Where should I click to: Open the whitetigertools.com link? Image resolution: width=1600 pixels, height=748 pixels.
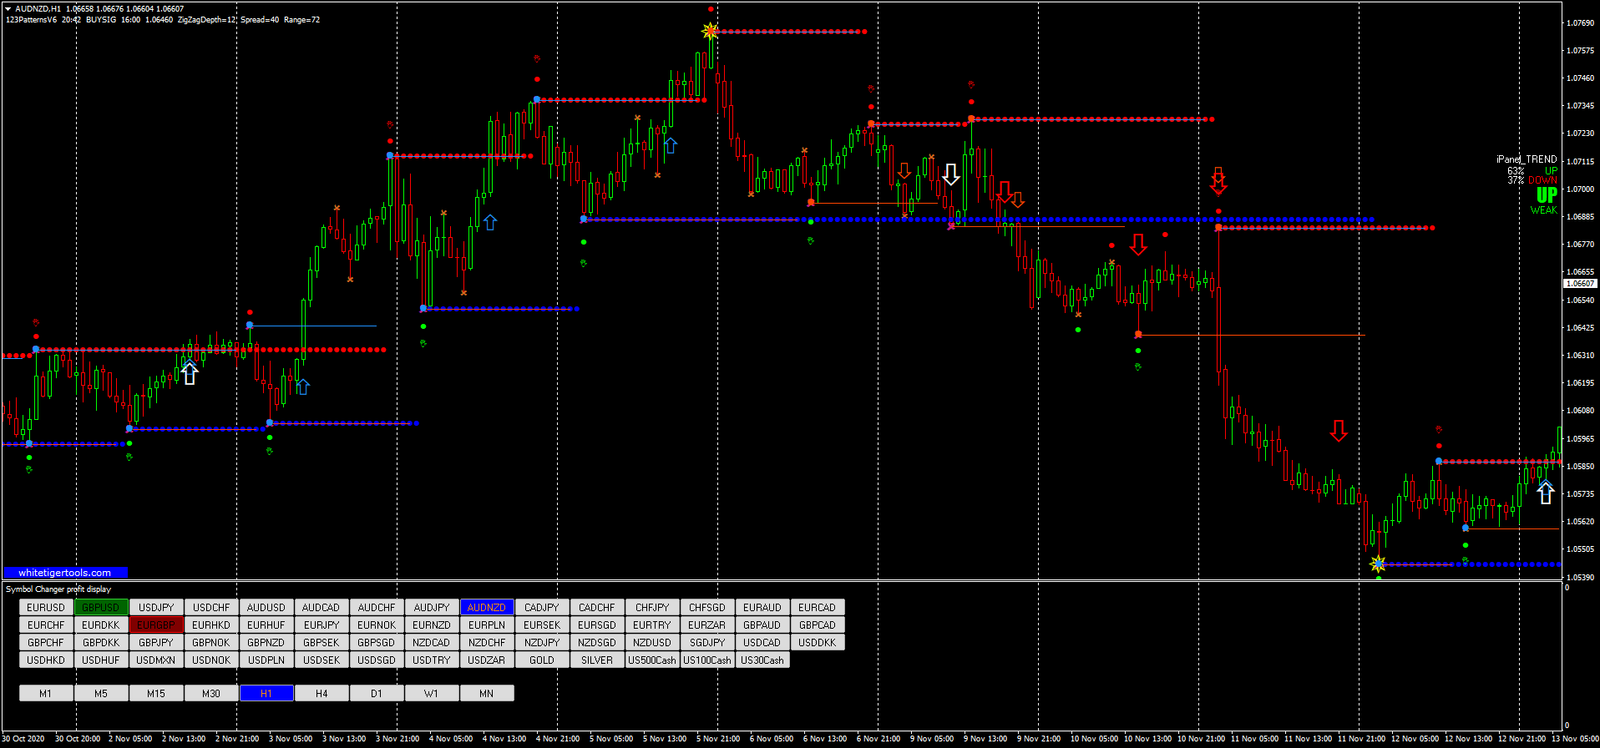[65, 573]
